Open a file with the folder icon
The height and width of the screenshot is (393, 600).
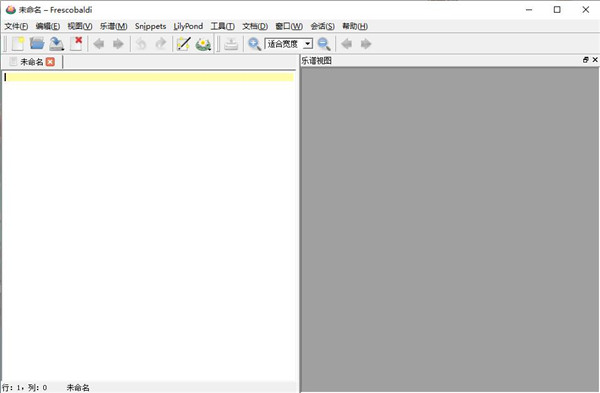point(37,44)
